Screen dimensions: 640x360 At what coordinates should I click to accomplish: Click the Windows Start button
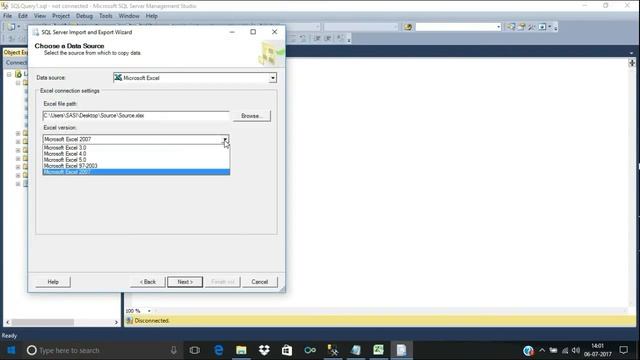click(11, 350)
